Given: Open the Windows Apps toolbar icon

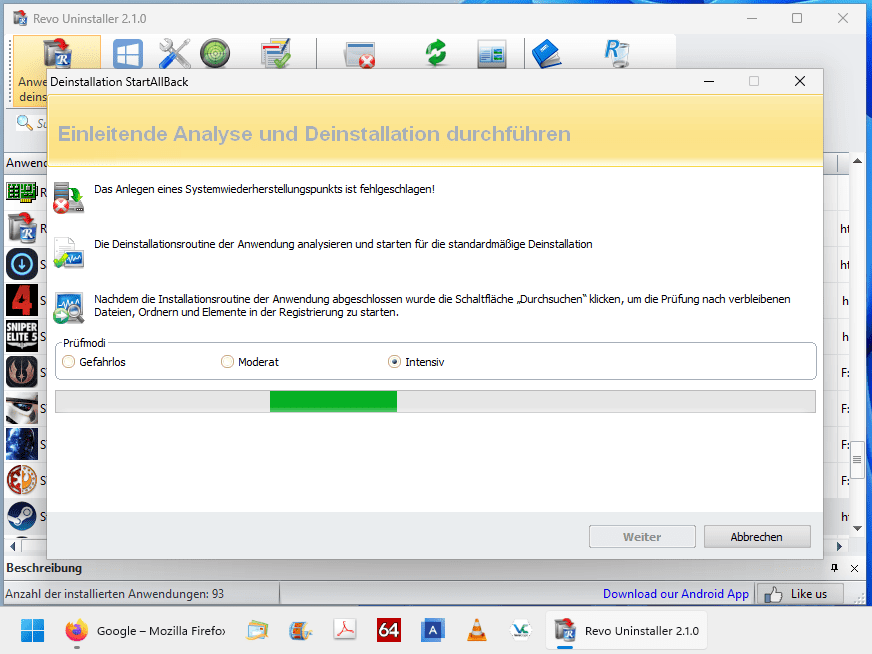Looking at the screenshot, I should coord(127,53).
